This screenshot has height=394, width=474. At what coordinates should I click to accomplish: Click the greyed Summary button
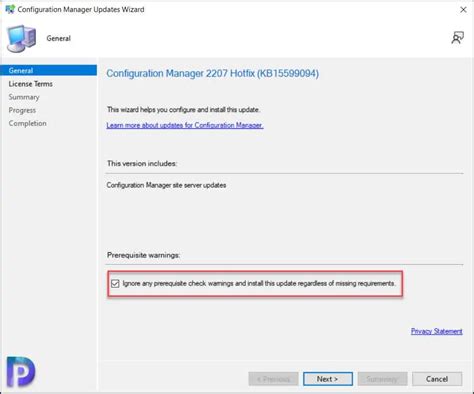[x=382, y=379]
